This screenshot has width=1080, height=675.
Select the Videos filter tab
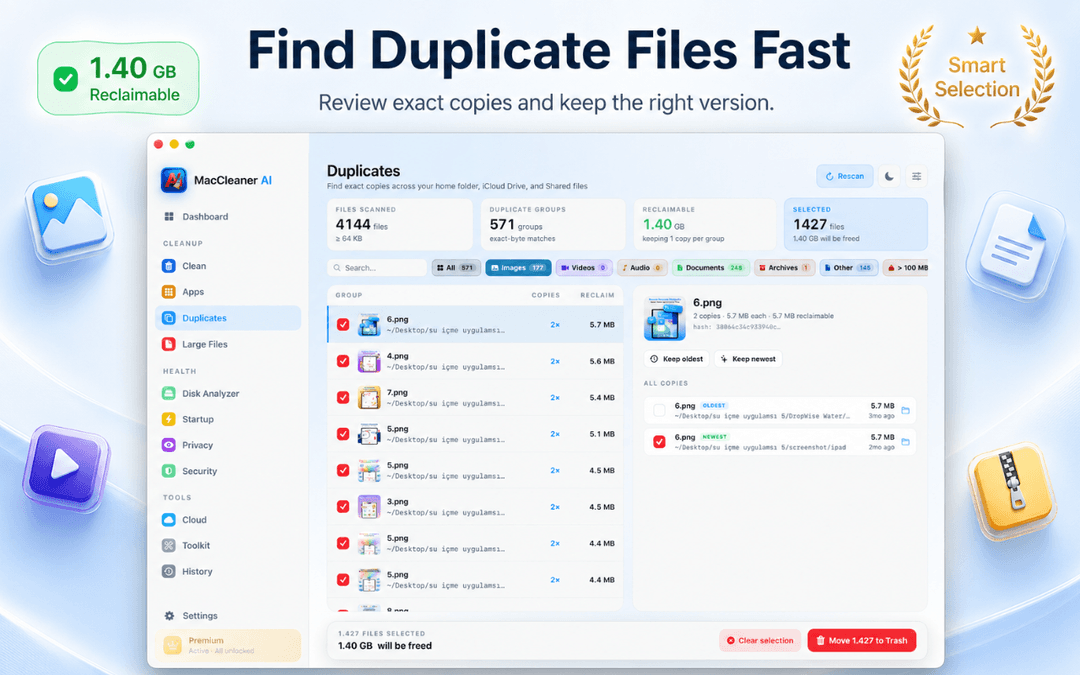(584, 268)
